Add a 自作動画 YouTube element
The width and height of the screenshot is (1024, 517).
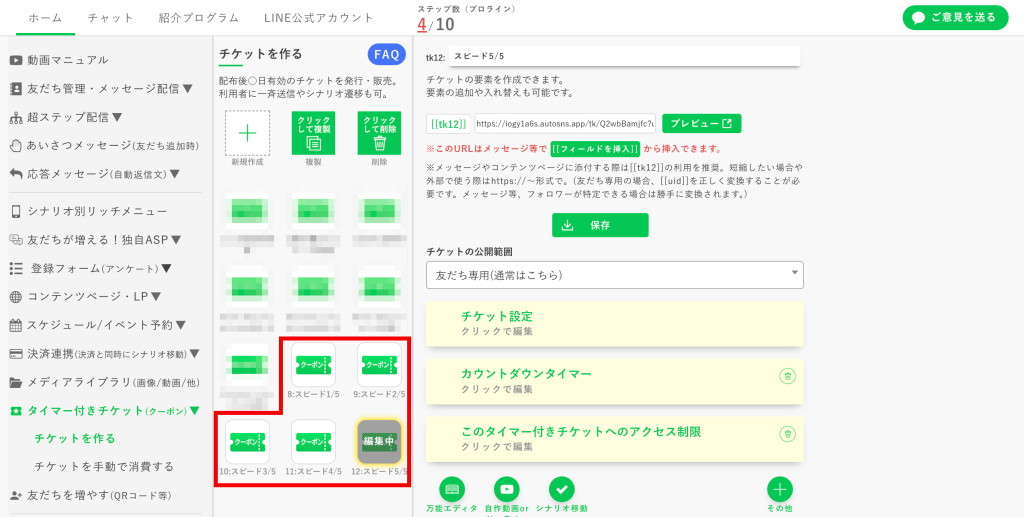coord(507,489)
